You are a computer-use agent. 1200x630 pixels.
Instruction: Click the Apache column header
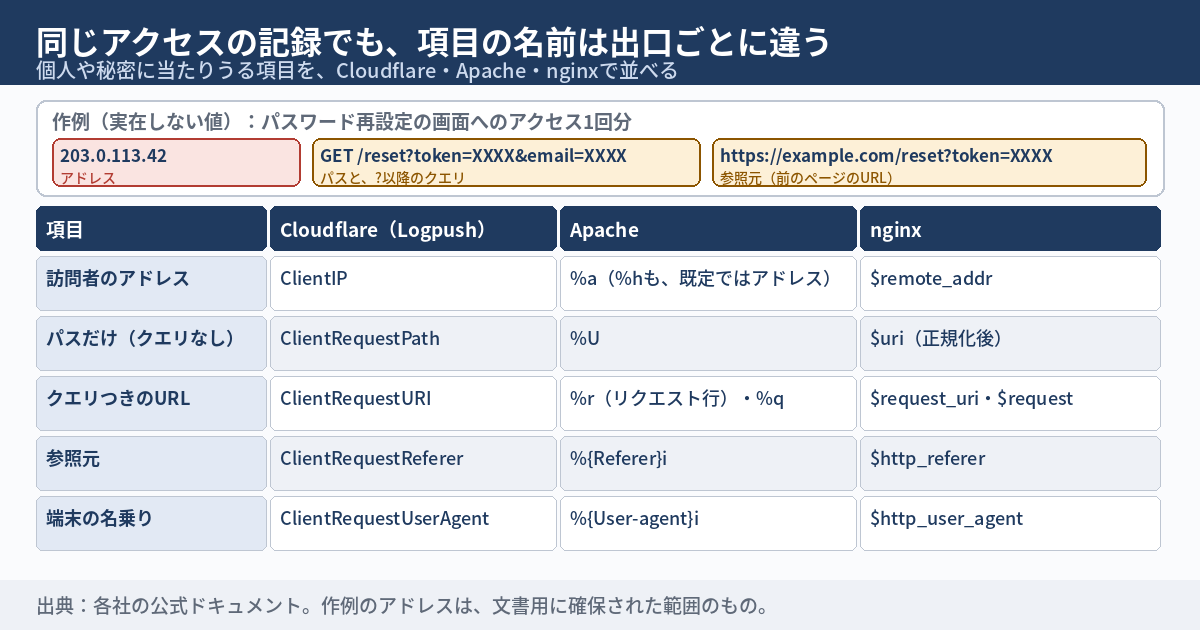pyautogui.click(x=708, y=229)
